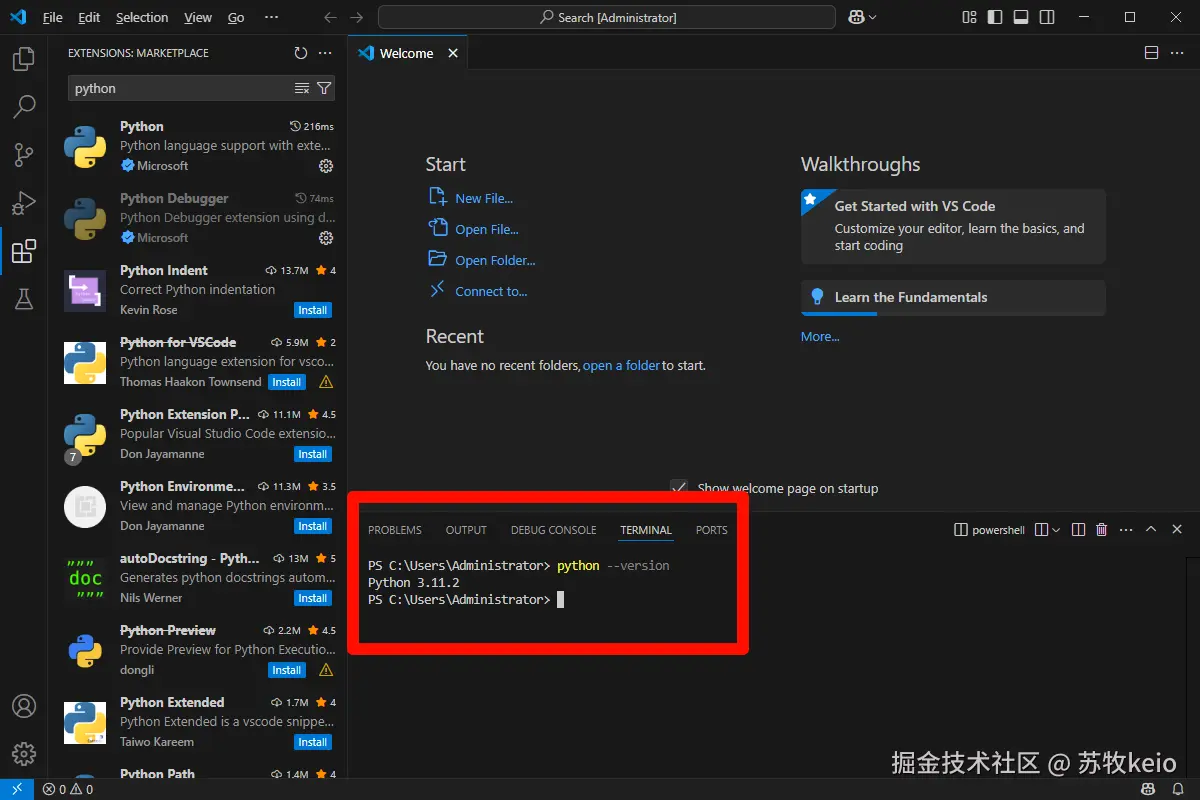Image resolution: width=1200 pixels, height=800 pixels.
Task: Kill the terminal with trash icon
Action: coord(1102,530)
